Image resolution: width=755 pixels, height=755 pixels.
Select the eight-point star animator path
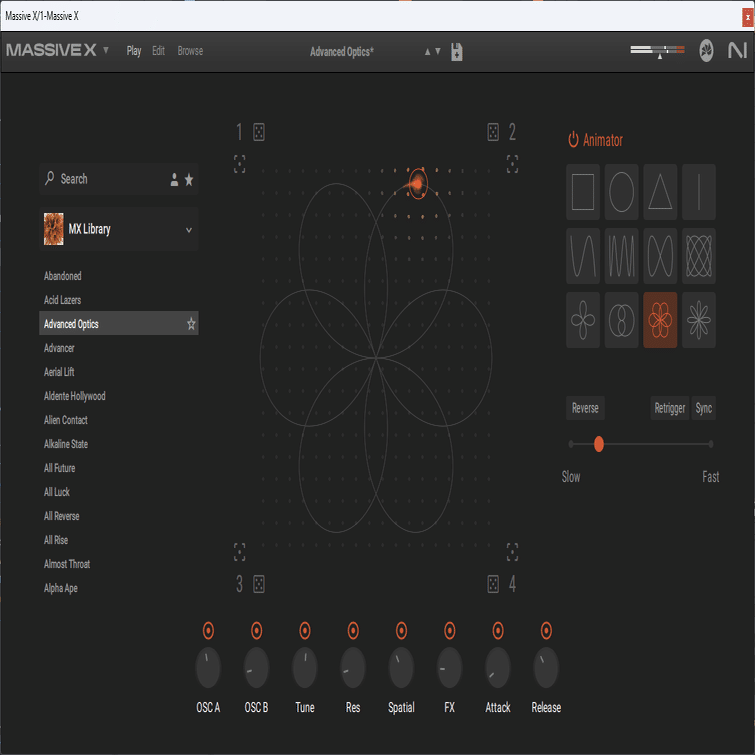click(698, 320)
